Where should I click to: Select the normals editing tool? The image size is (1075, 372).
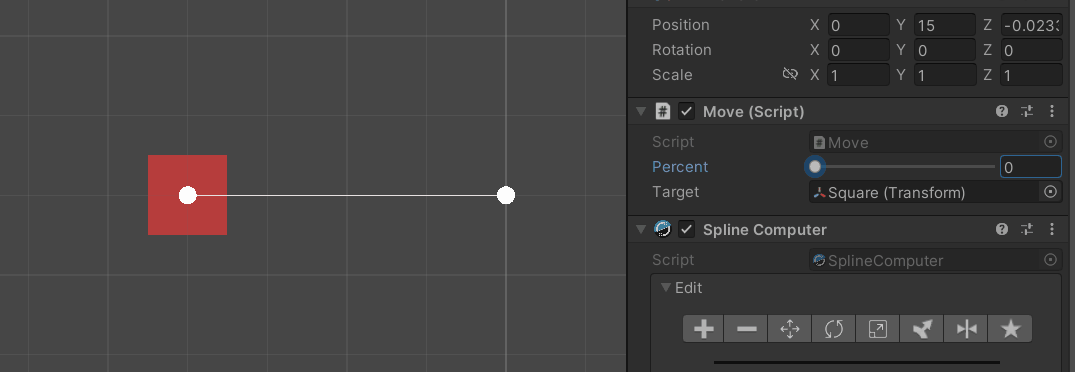[x=921, y=329]
